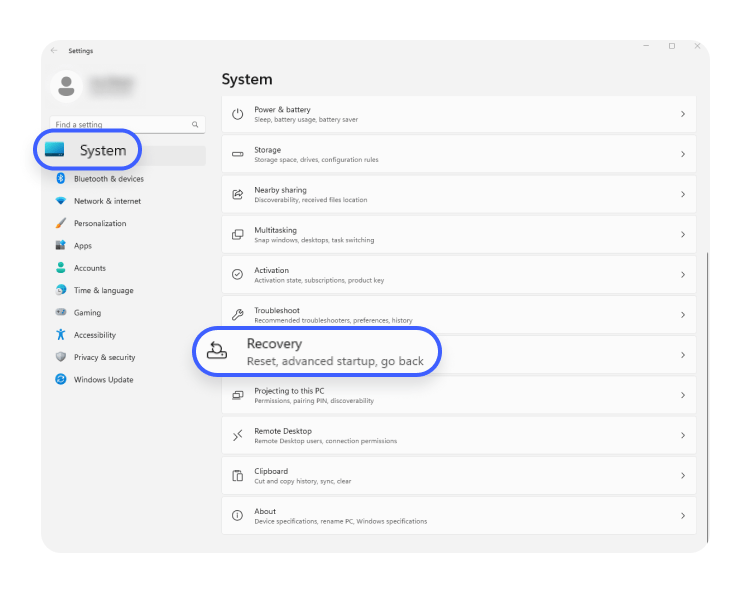Image resolution: width=750 pixels, height=593 pixels.
Task: Expand Remote Desktop chevron
Action: point(683,435)
